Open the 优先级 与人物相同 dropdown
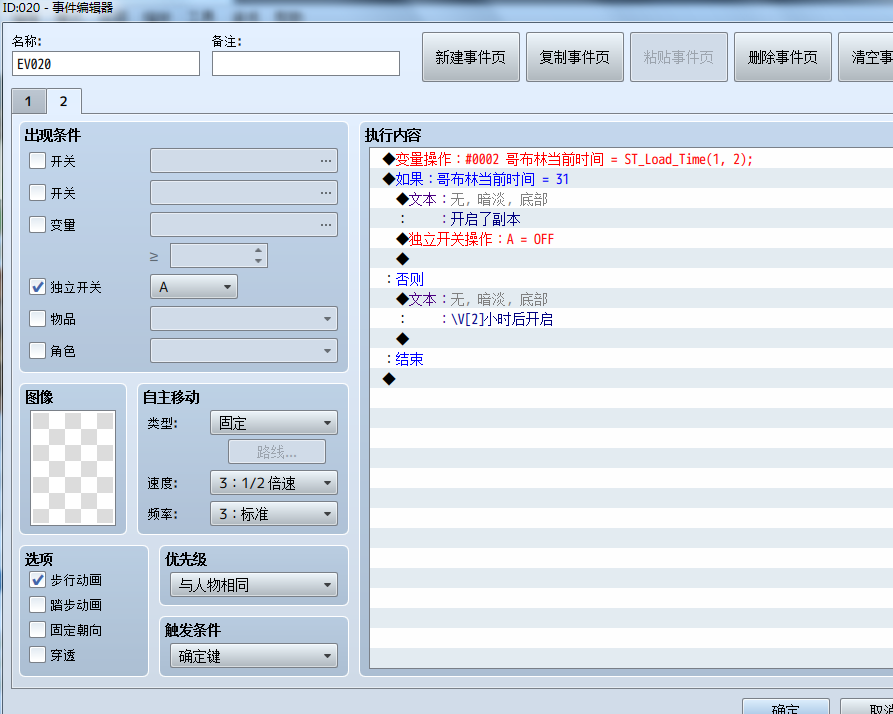 point(254,585)
